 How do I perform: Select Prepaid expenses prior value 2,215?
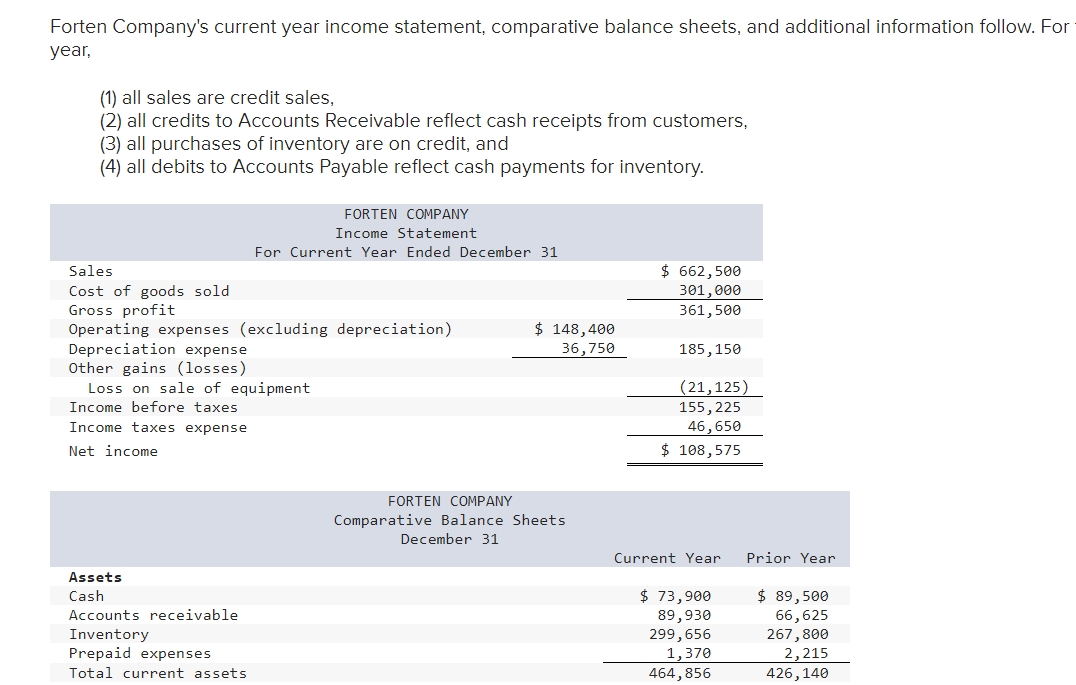coord(806,653)
